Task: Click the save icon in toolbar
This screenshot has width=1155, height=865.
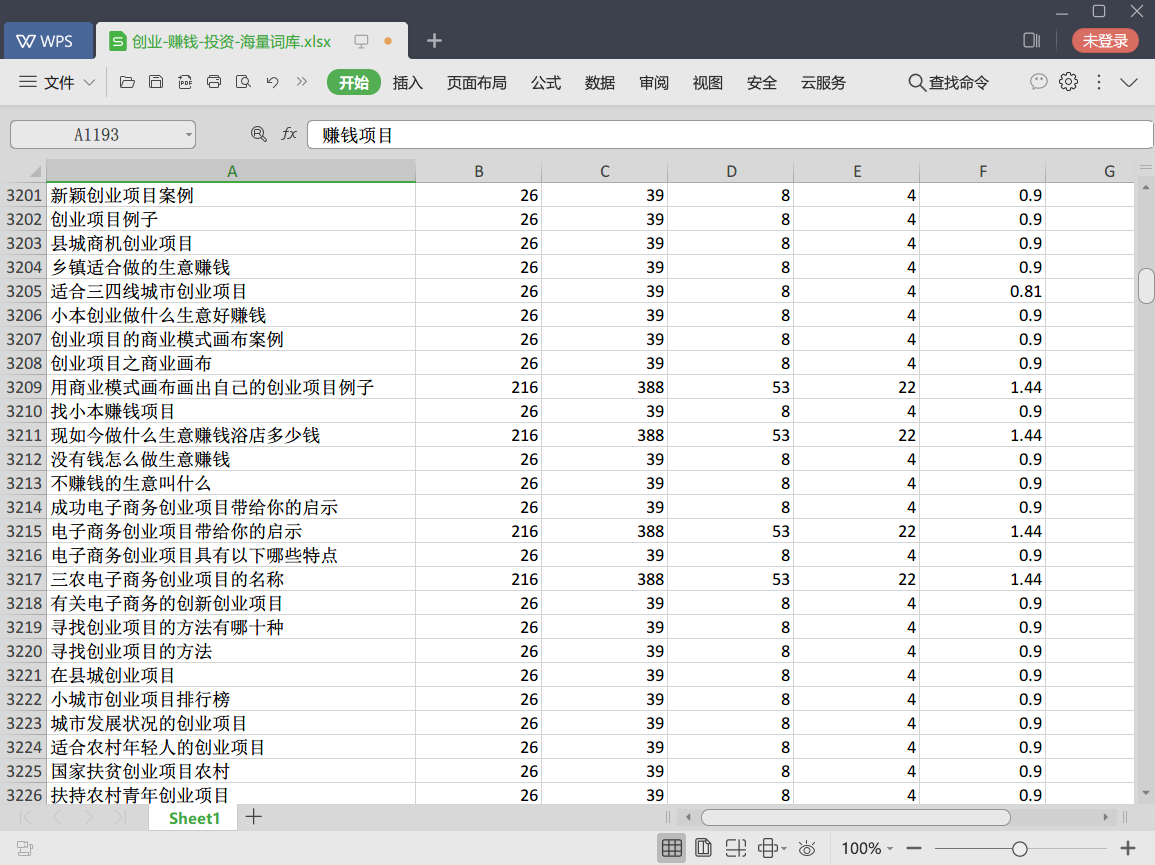Action: 156,83
